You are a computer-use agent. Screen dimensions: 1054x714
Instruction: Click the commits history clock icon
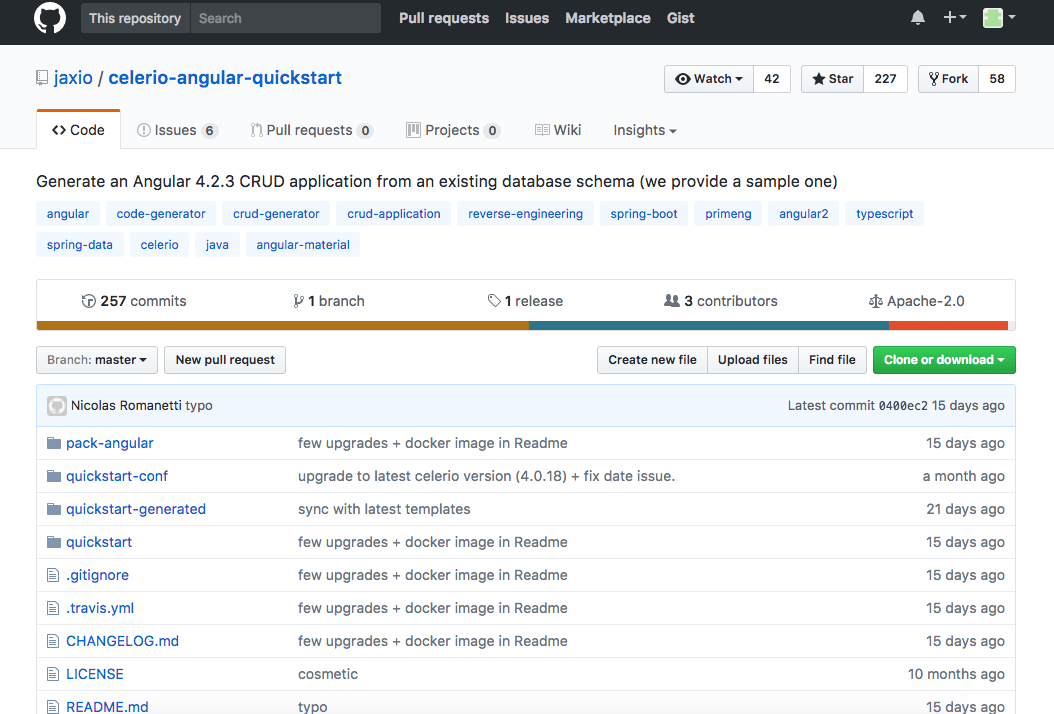tap(89, 301)
